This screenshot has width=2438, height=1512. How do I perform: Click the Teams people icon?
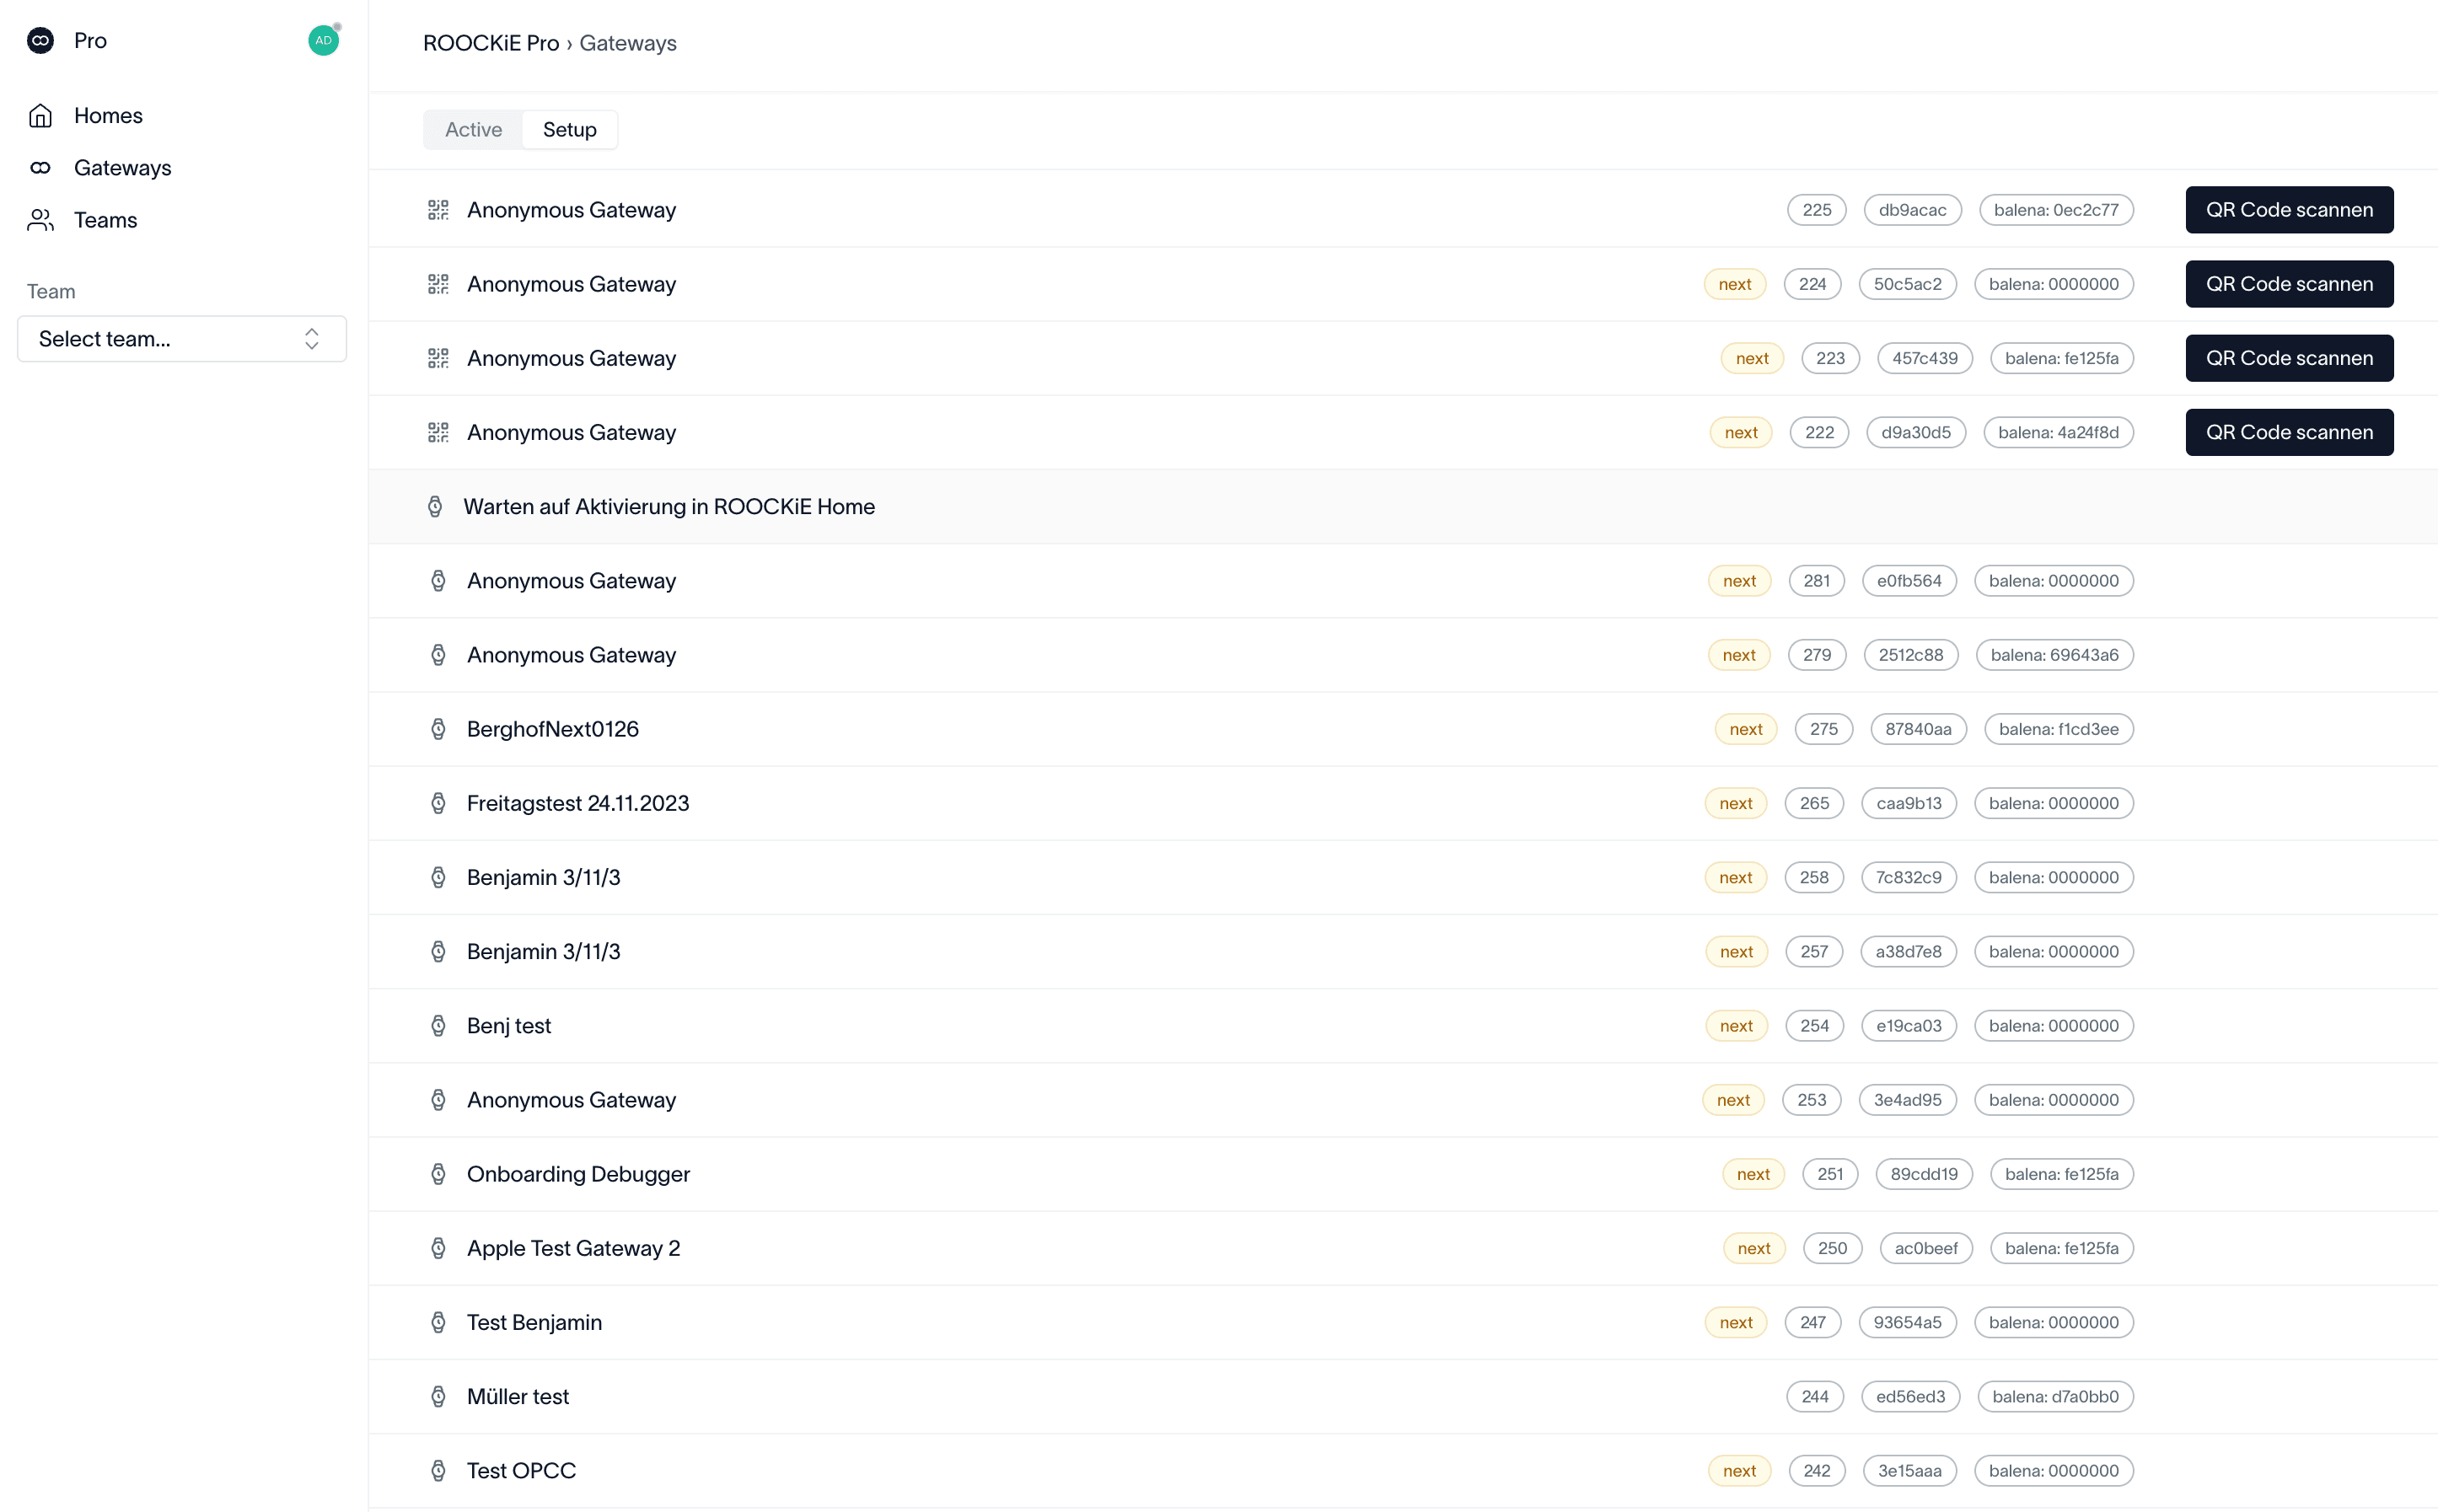tap(40, 220)
